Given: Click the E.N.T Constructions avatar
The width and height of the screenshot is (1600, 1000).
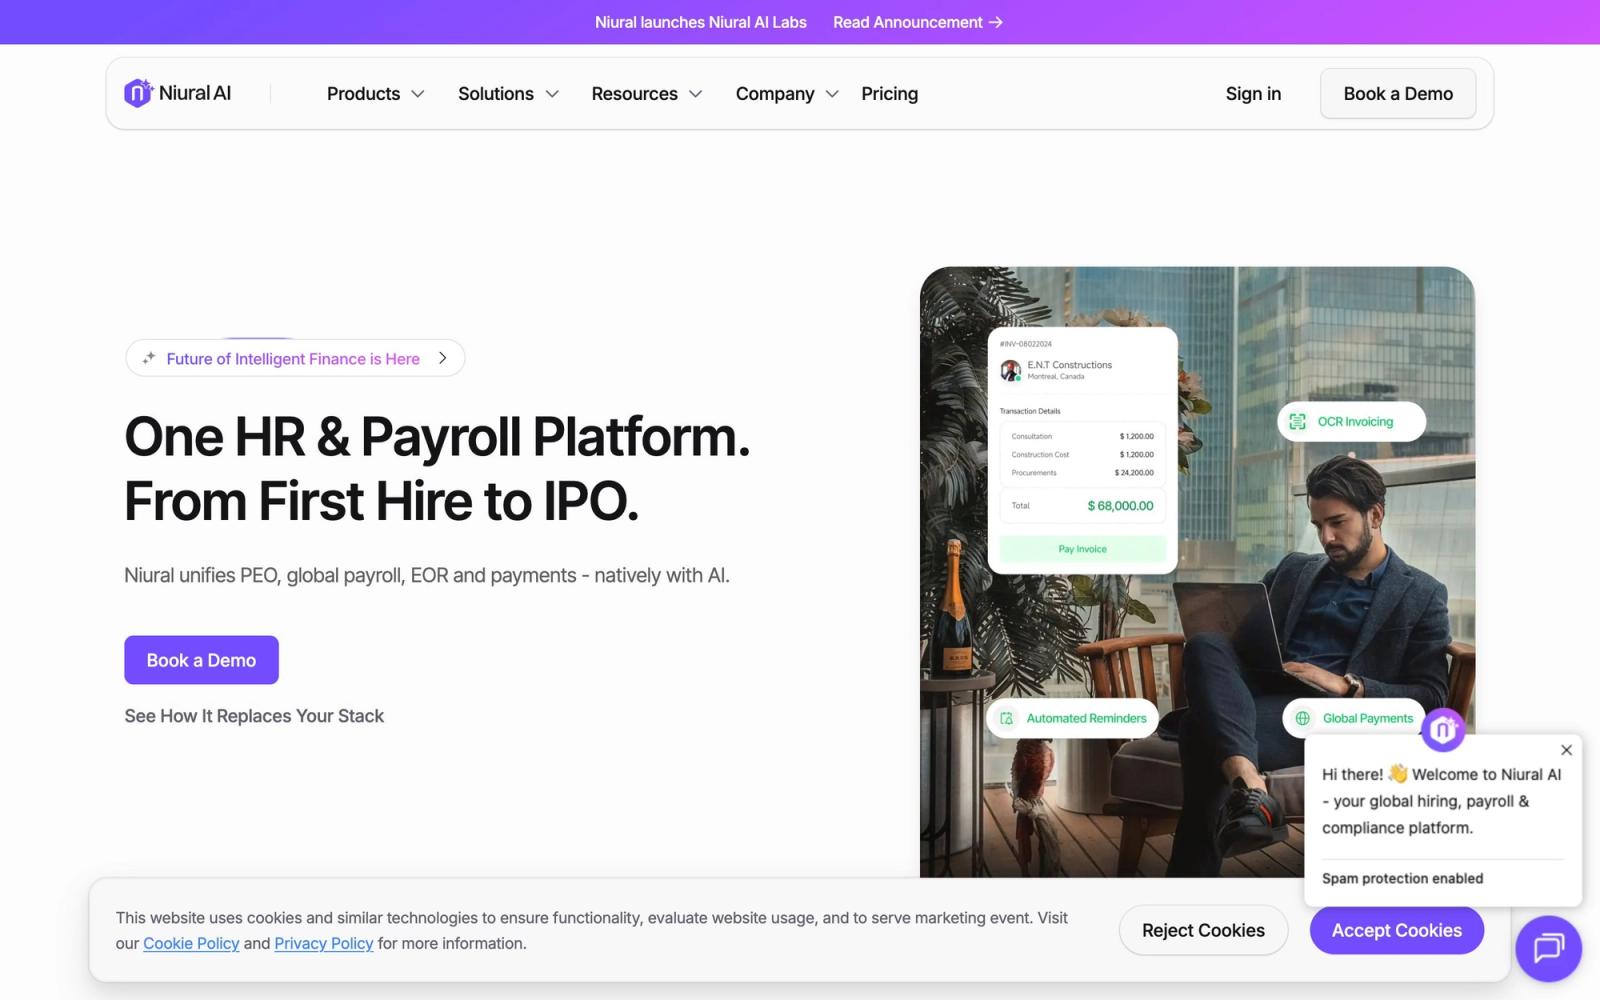Looking at the screenshot, I should tap(1010, 370).
